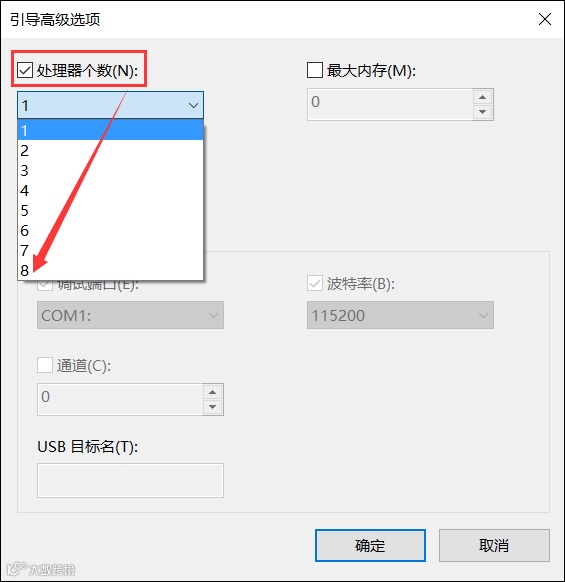Increment the channel value up arrow
Screen dimensions: 565x582
213,392
